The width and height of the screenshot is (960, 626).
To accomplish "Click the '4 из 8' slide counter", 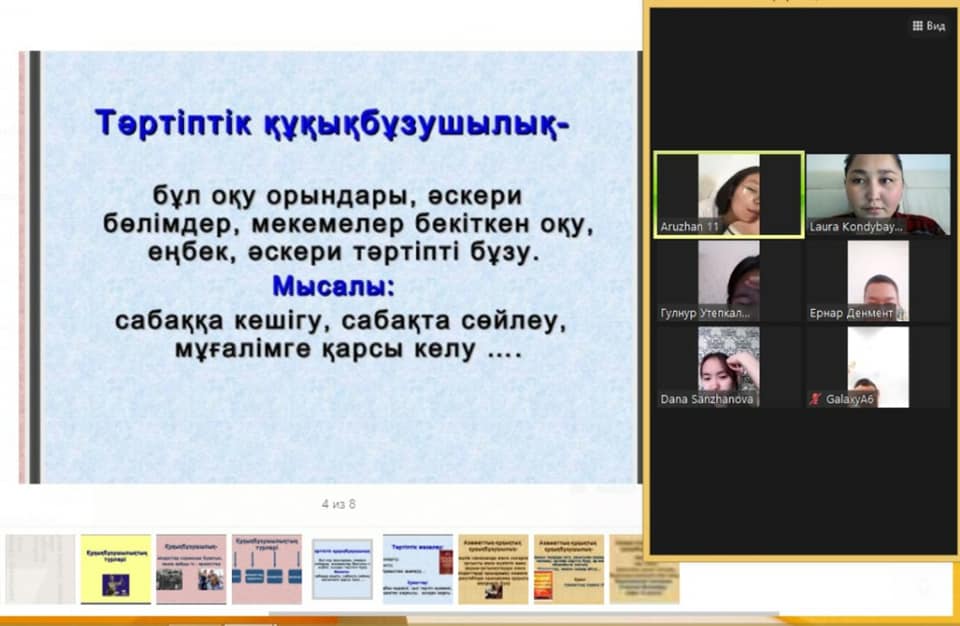I will point(338,504).
